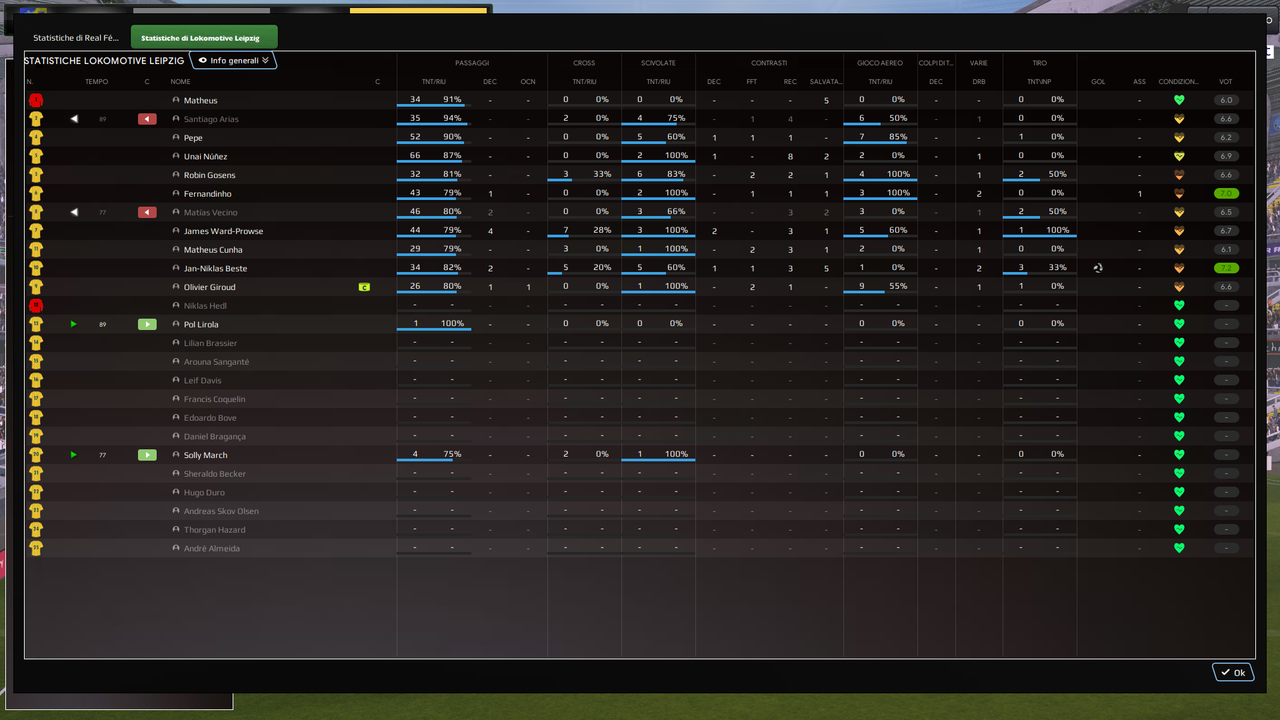Click the yellow shirt icon for Unai Núñez
The image size is (1280, 720).
pyautogui.click(x=36, y=156)
